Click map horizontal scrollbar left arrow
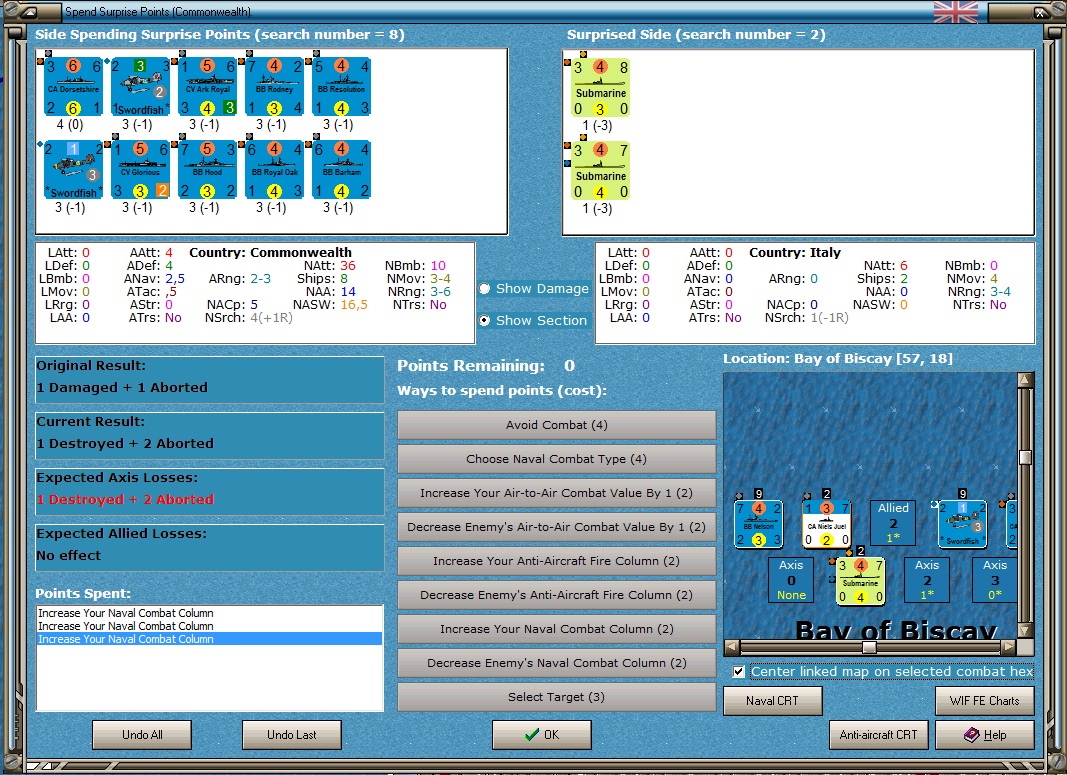Viewport: 1067px width, 775px height. point(732,647)
